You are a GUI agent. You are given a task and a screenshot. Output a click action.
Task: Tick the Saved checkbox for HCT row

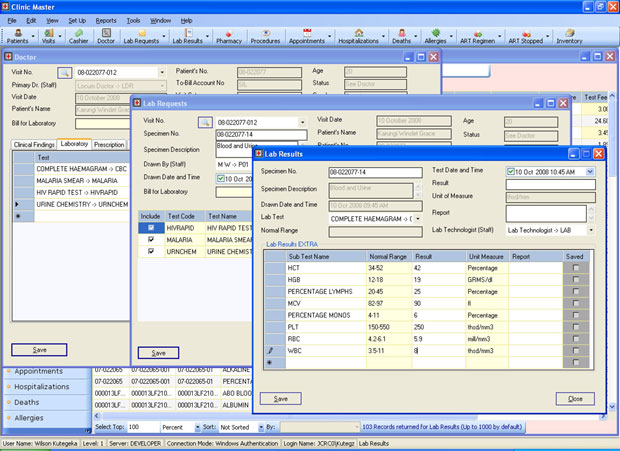coord(576,268)
